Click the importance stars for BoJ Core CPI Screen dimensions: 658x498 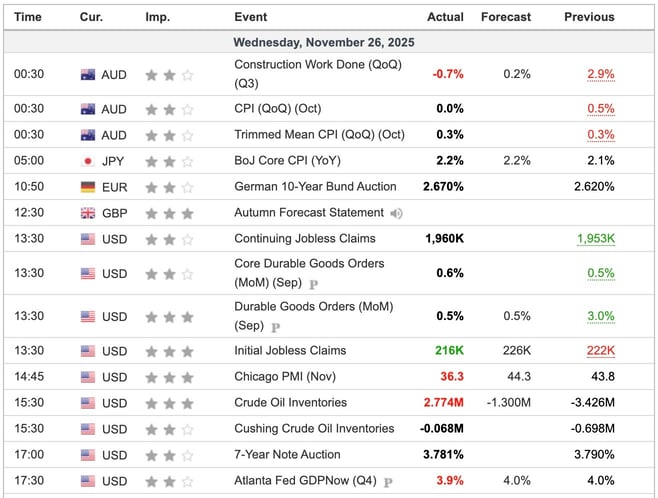coord(169,161)
